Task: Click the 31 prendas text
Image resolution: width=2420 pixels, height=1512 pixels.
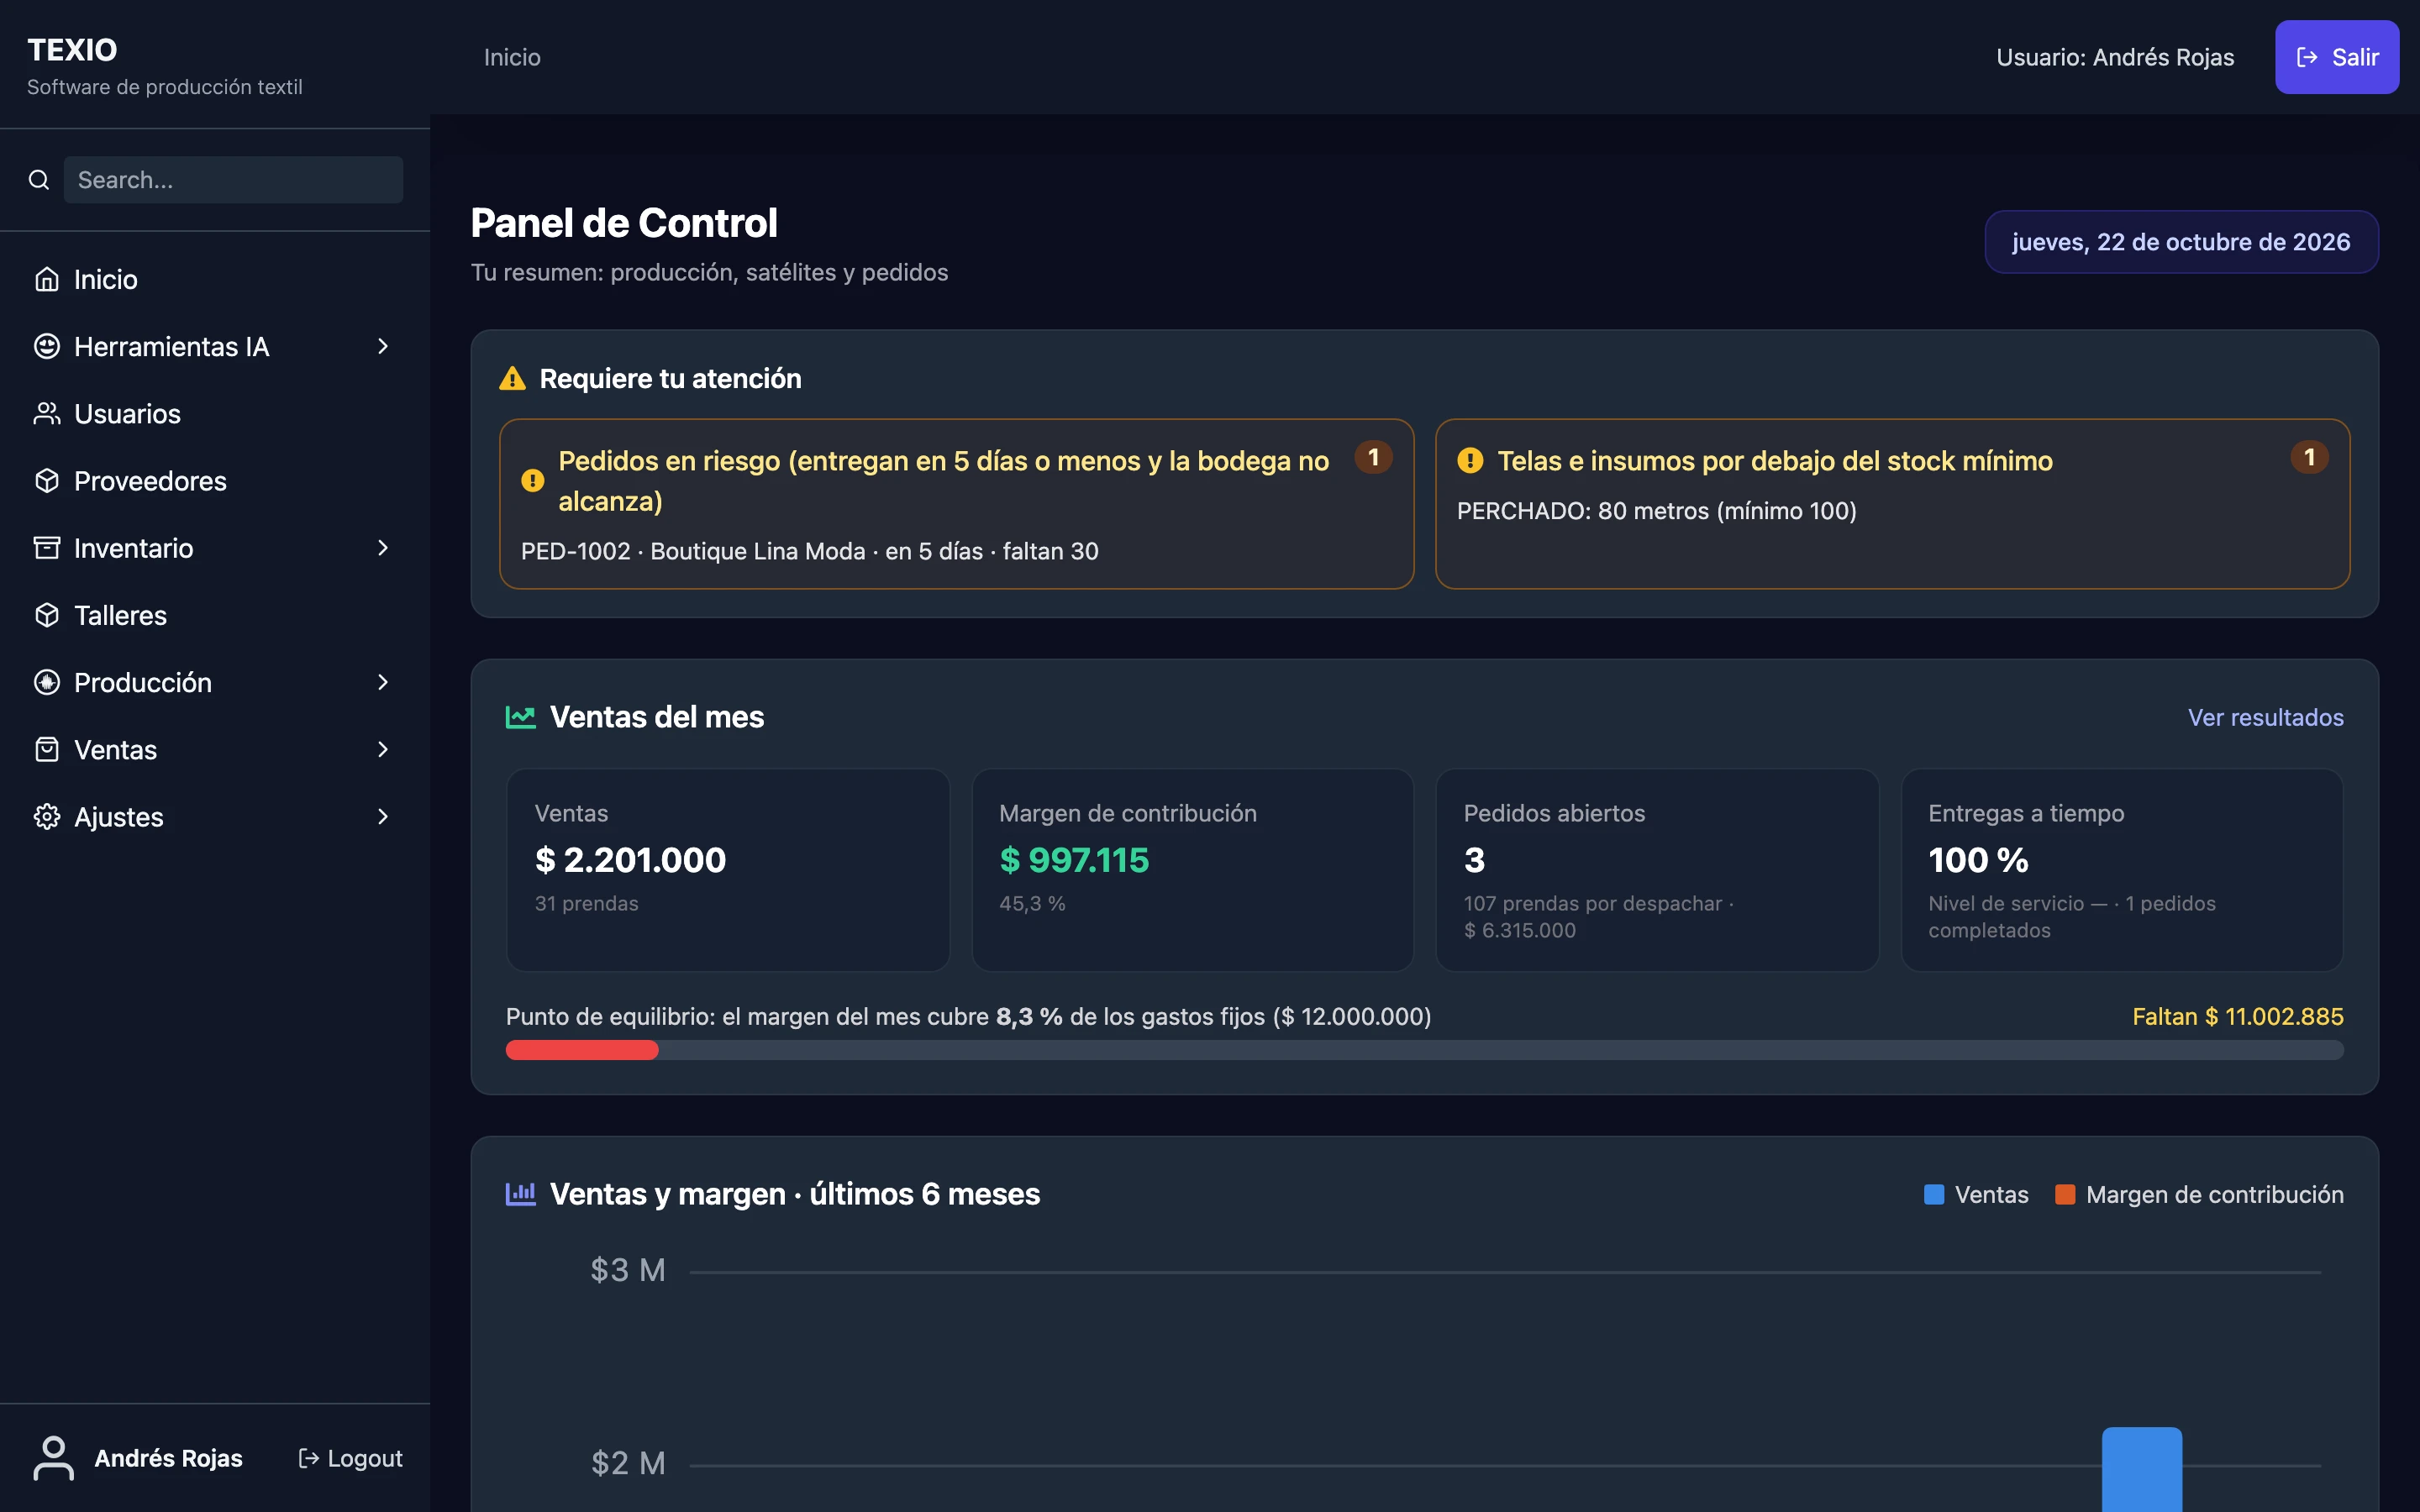Action: pos(586,903)
